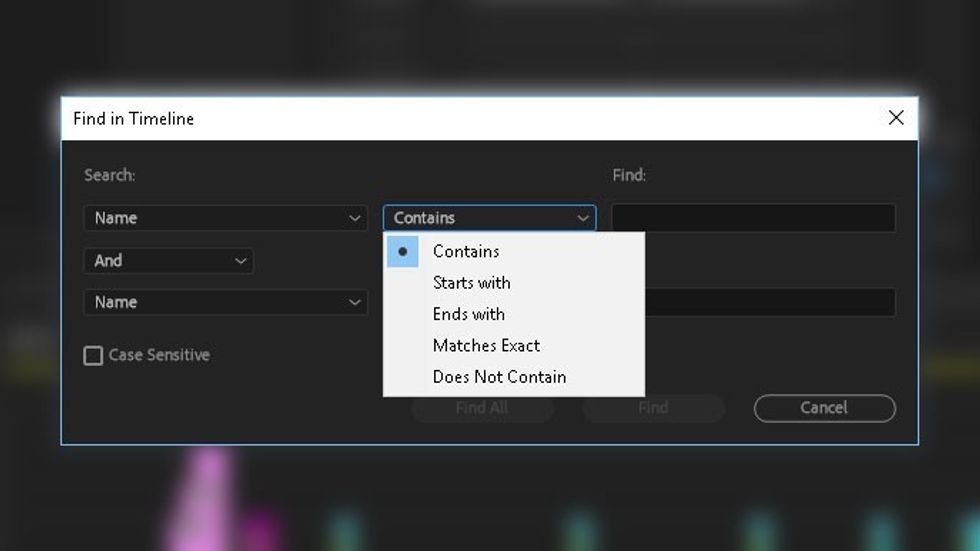Choose Ends with option
980x551 pixels.
tap(514, 314)
